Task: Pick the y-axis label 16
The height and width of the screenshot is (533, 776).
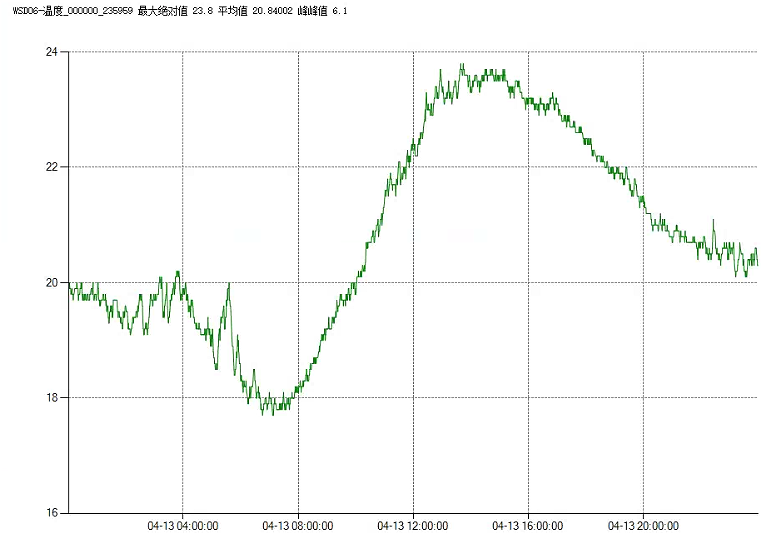Action: pyautogui.click(x=52, y=513)
